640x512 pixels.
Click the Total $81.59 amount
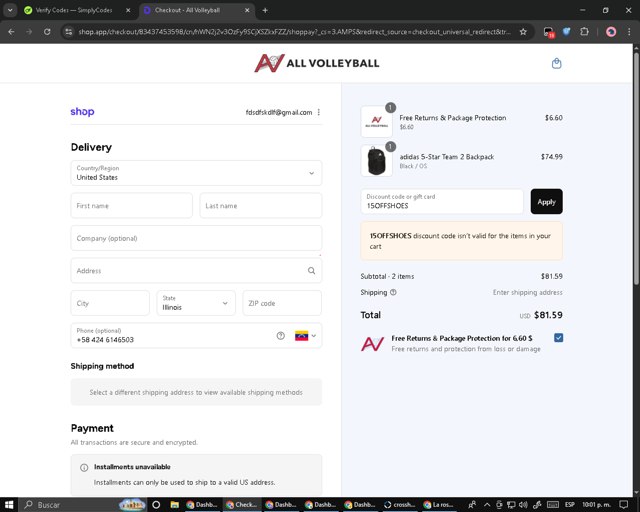548,315
